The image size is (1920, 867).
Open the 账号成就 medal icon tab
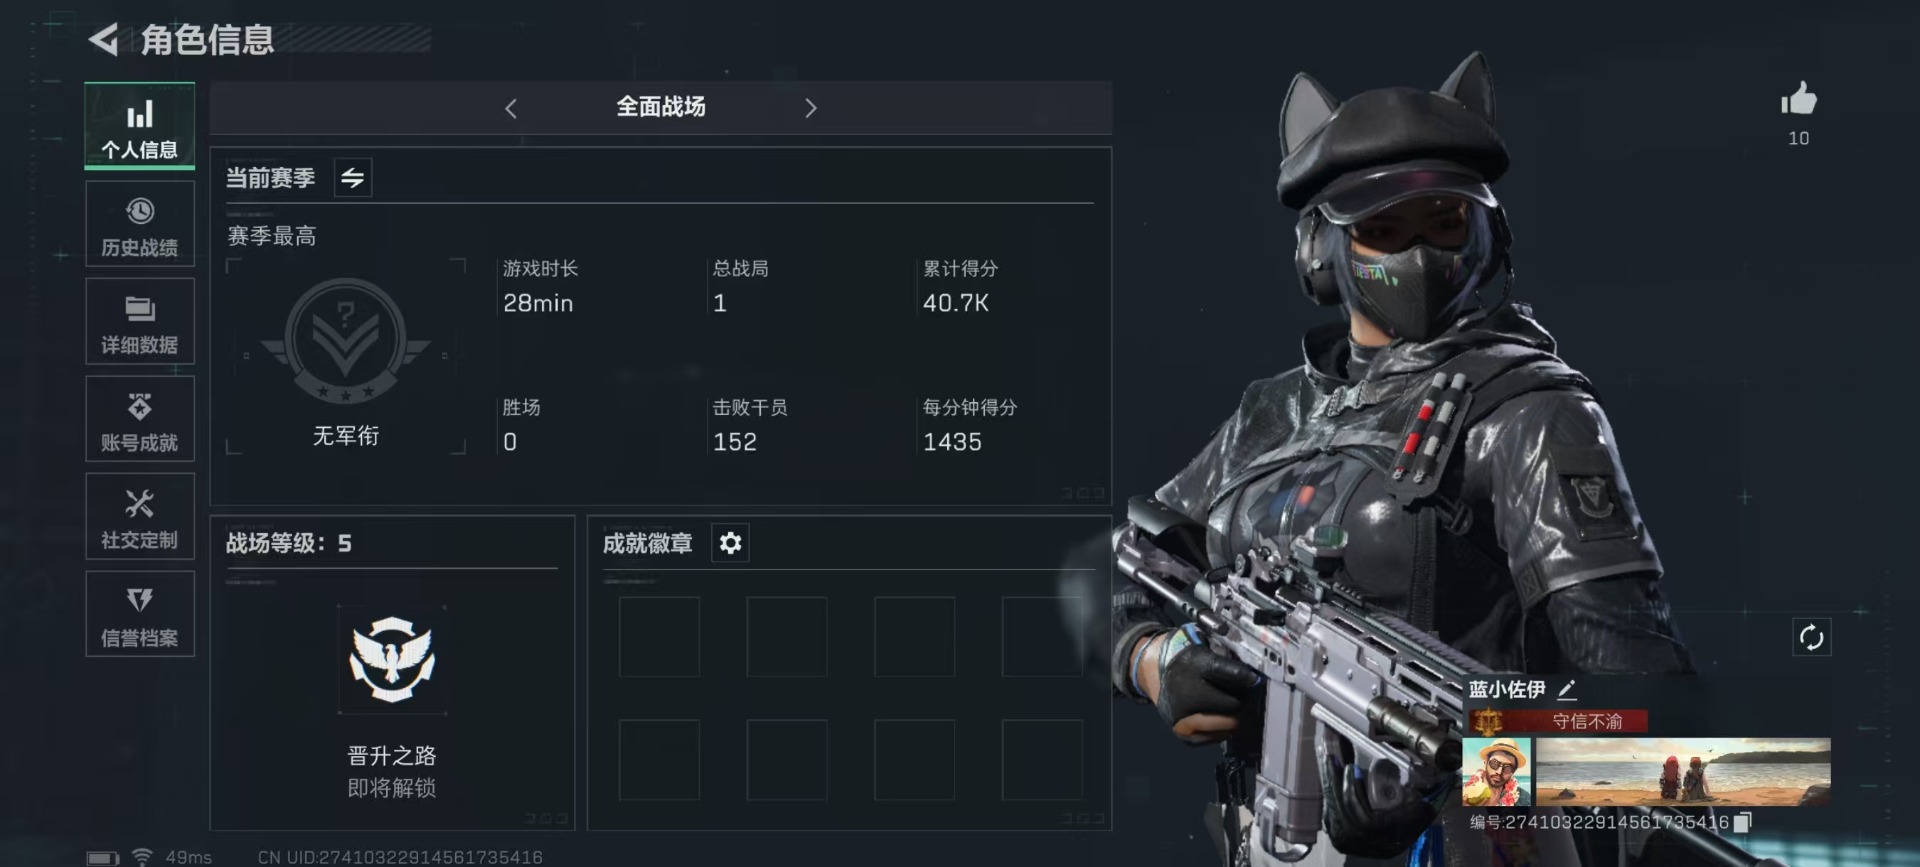click(x=140, y=420)
